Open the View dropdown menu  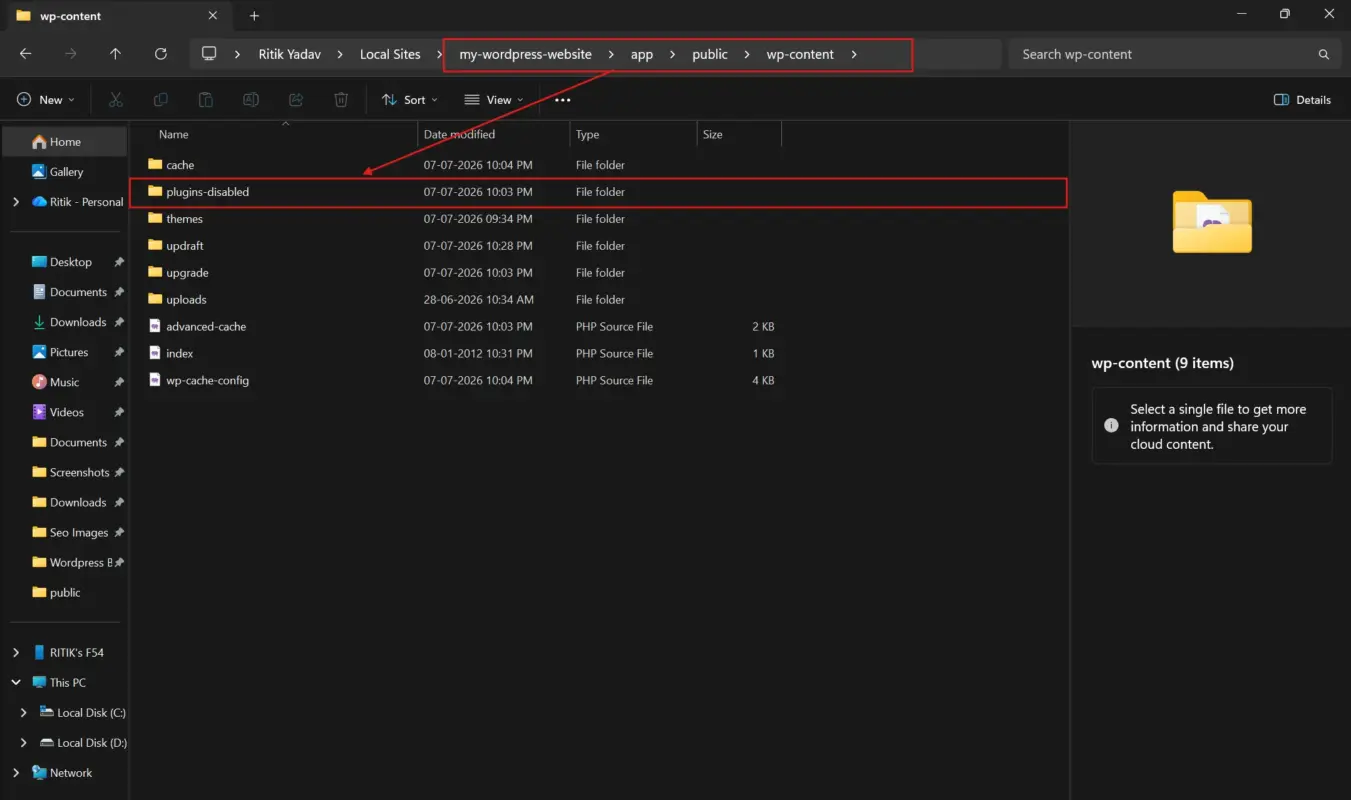tap(494, 100)
